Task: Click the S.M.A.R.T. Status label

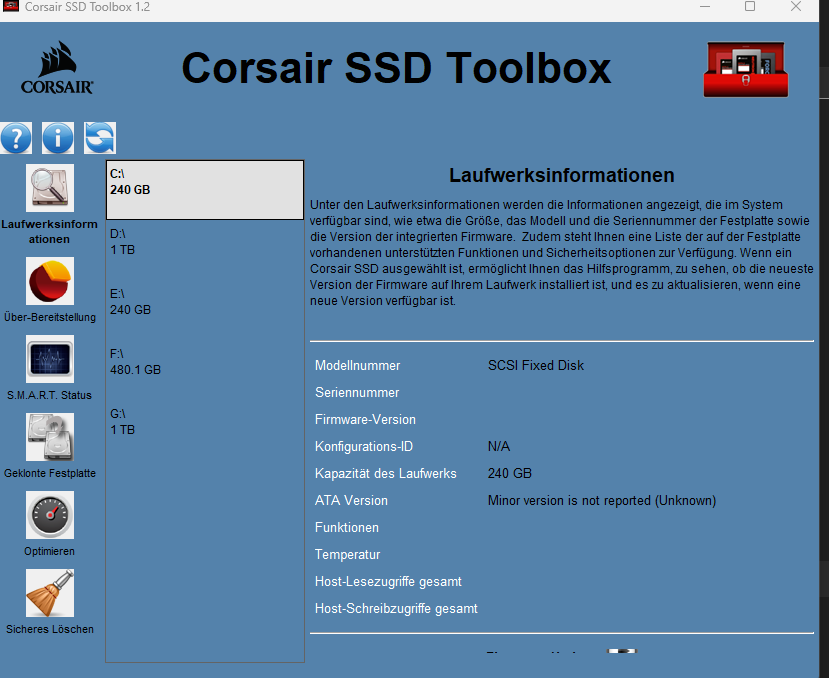Action: [x=49, y=395]
